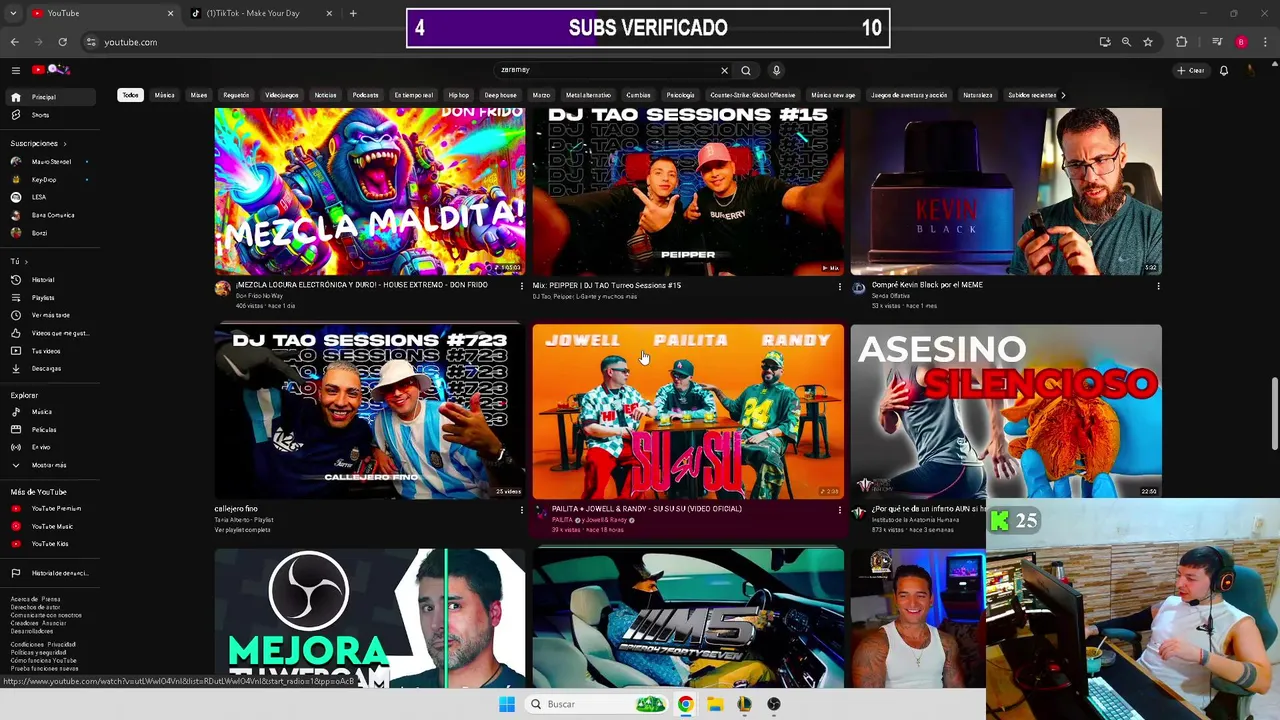Open Mauro Stendel subscription channel

49,162
